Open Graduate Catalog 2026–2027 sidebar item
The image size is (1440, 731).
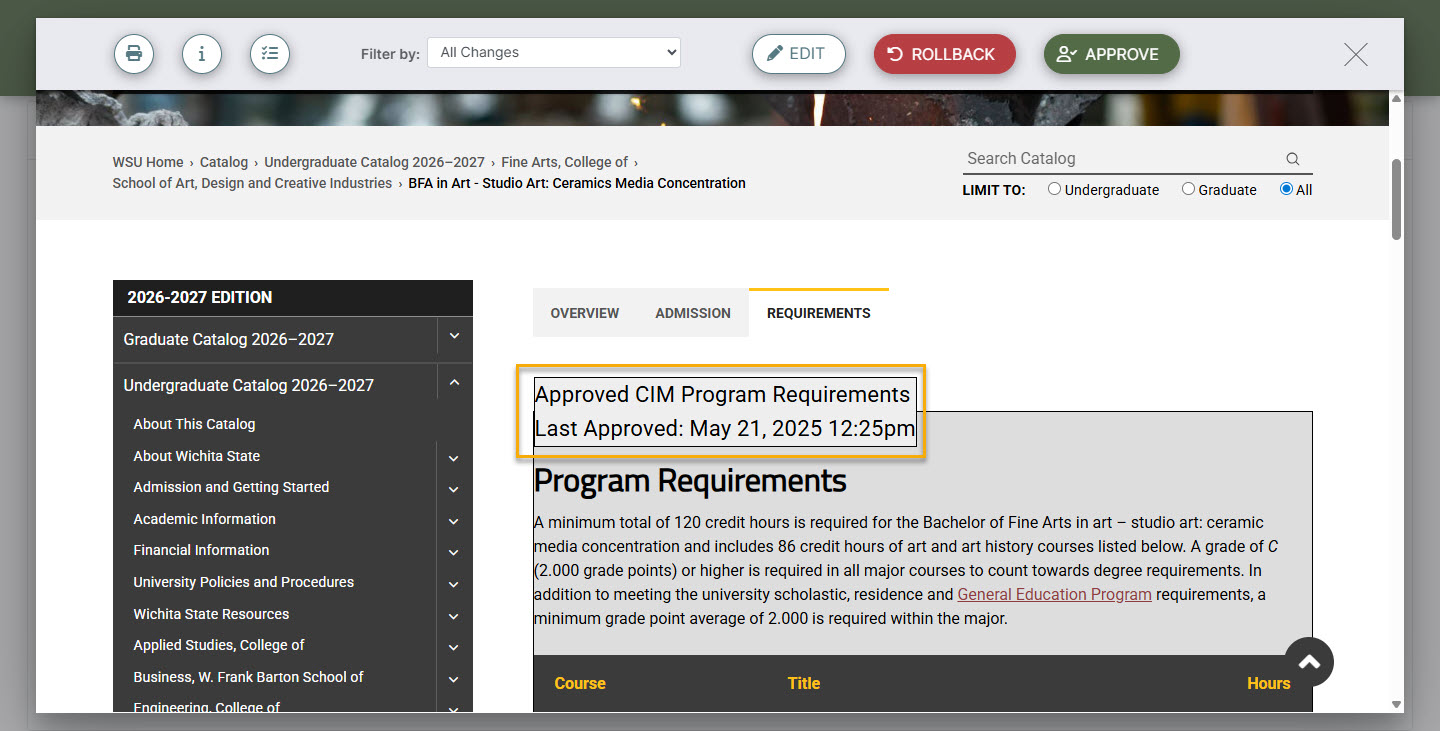pyautogui.click(x=228, y=339)
